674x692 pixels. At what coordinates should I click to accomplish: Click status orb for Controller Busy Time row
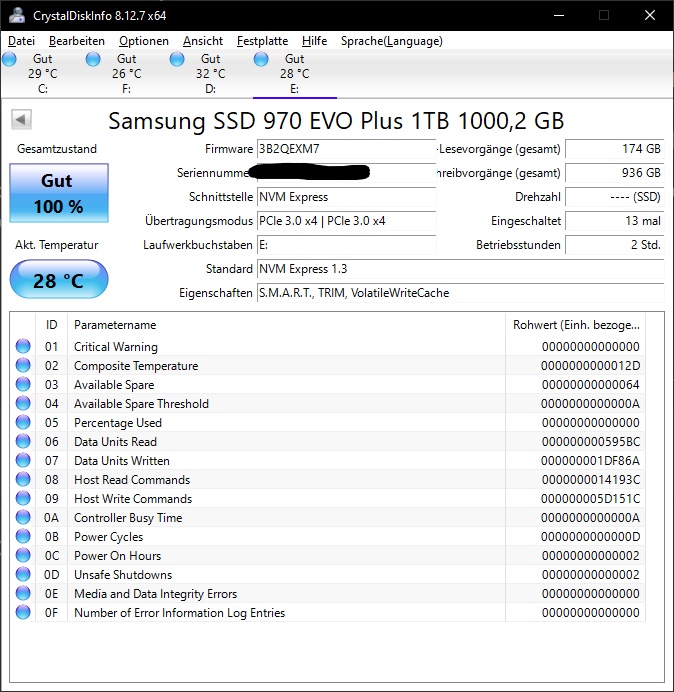coord(23,517)
